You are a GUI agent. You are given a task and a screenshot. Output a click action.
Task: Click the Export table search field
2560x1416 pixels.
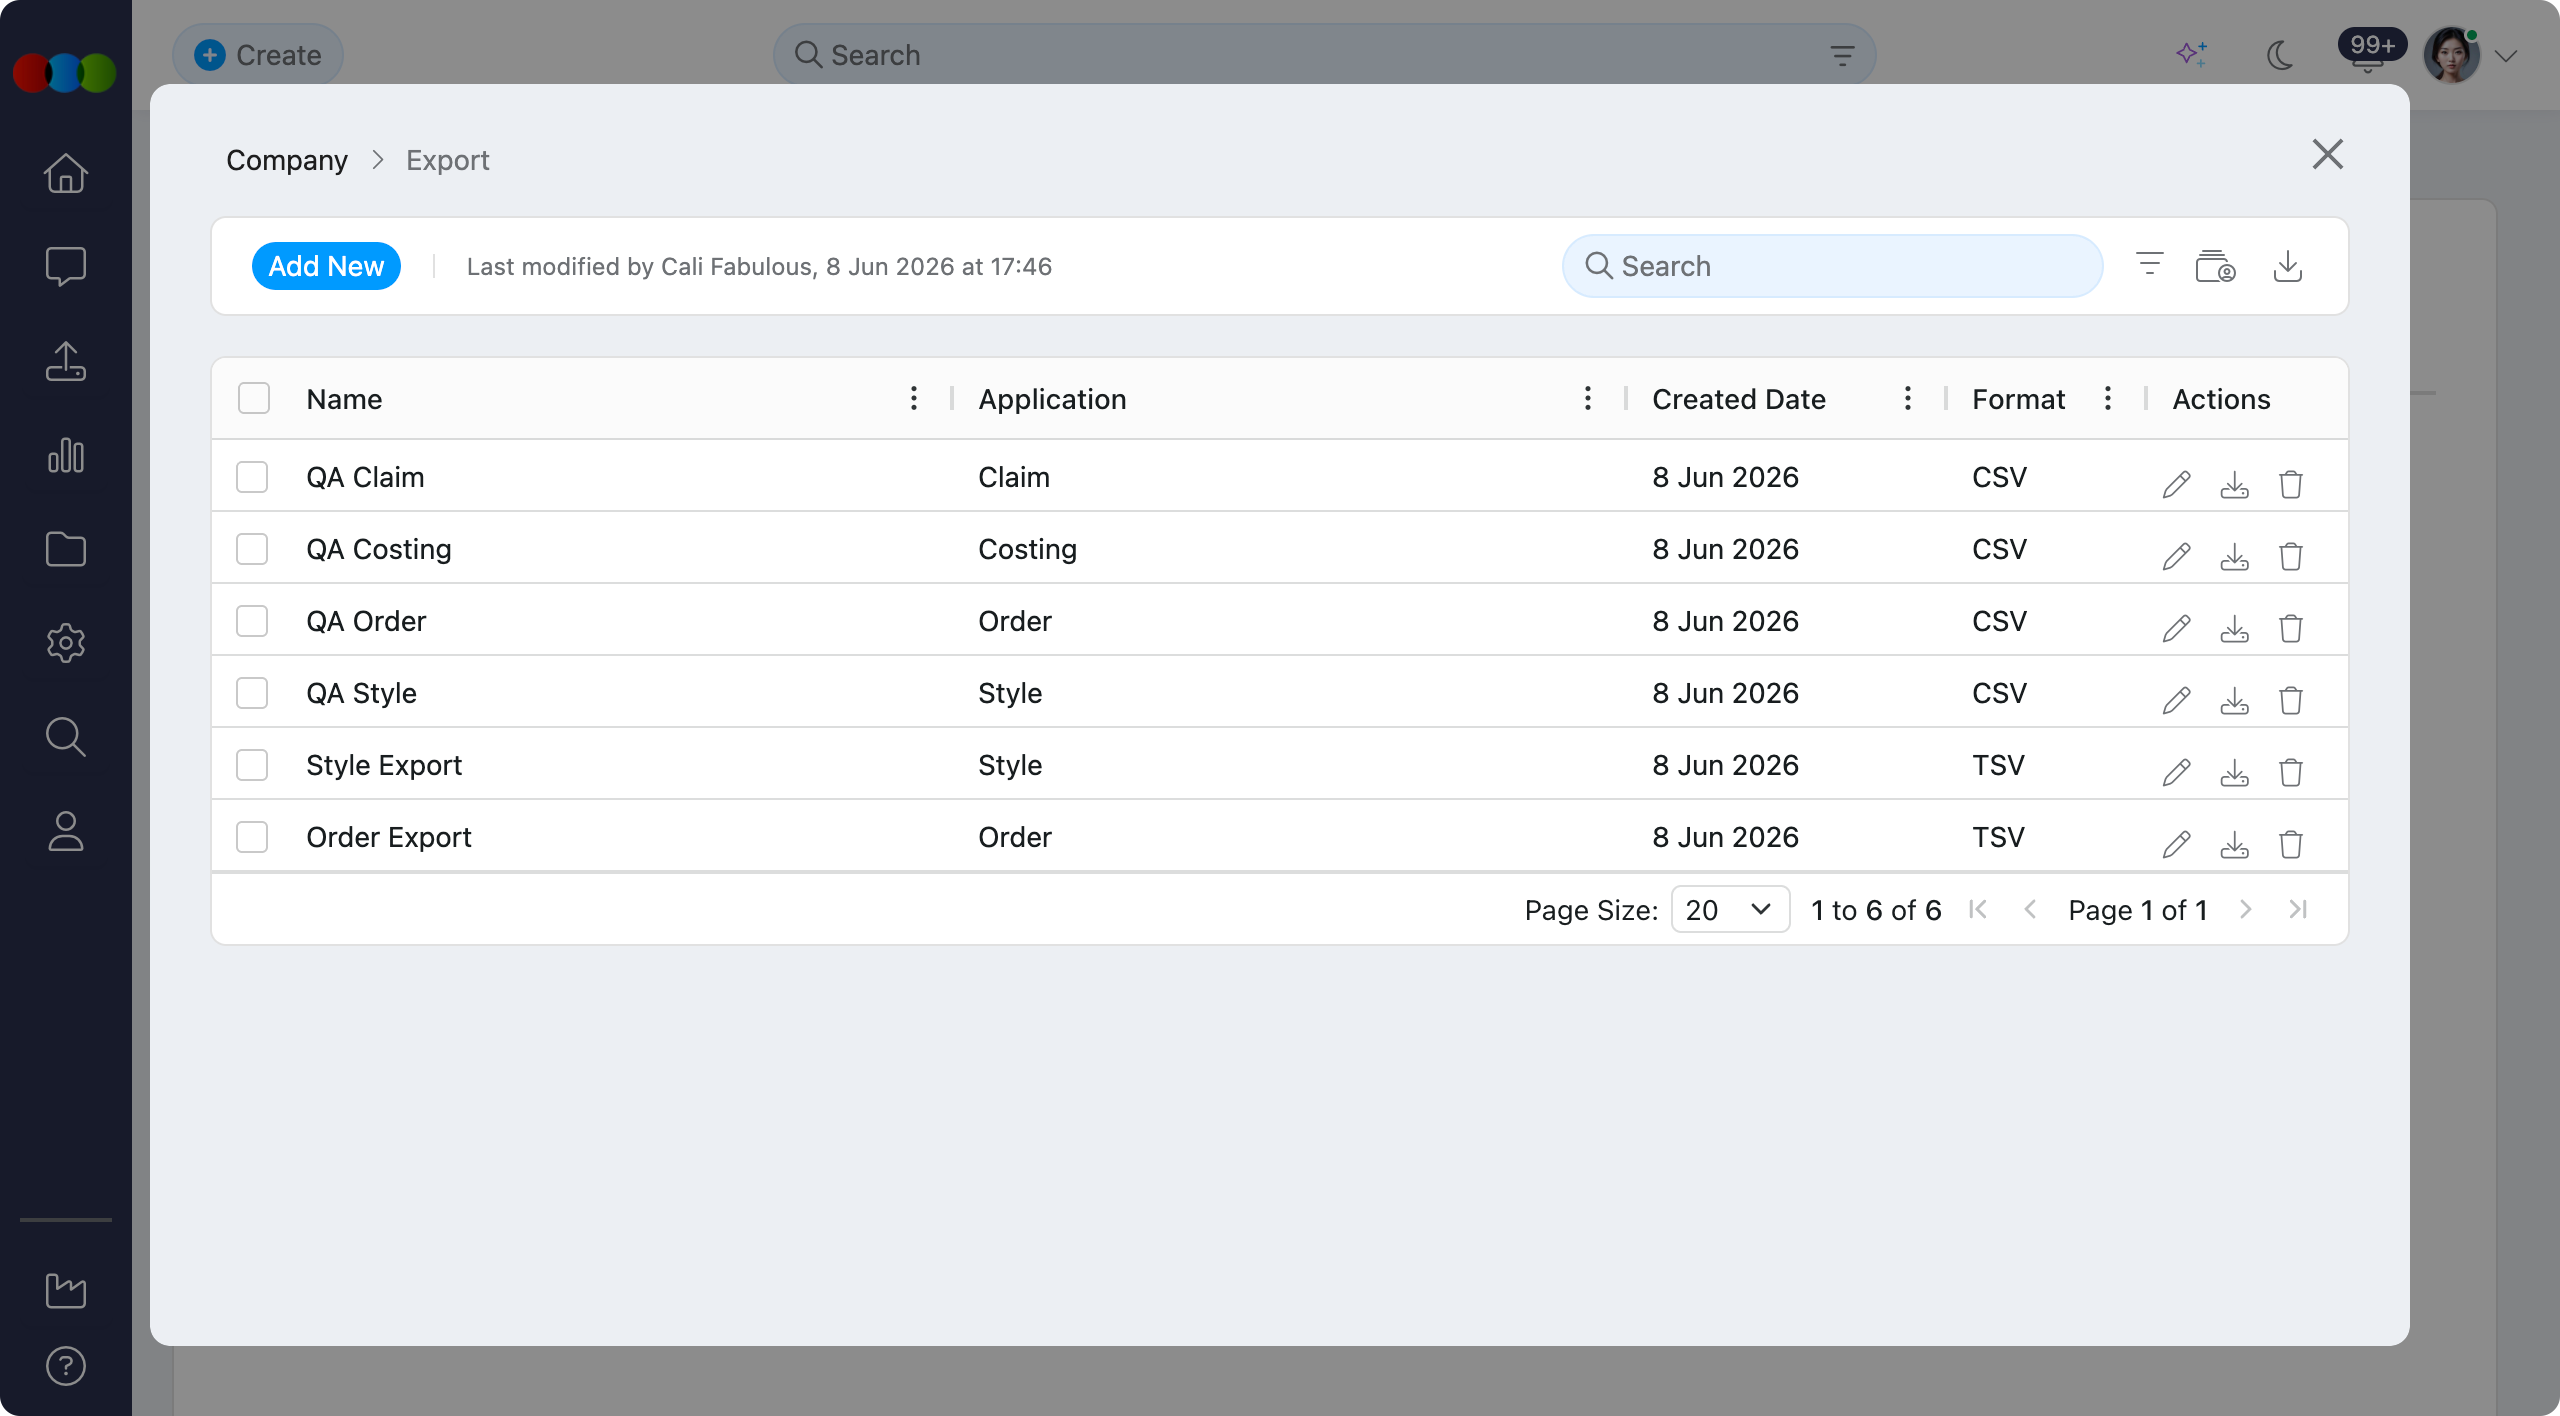tap(1832, 266)
